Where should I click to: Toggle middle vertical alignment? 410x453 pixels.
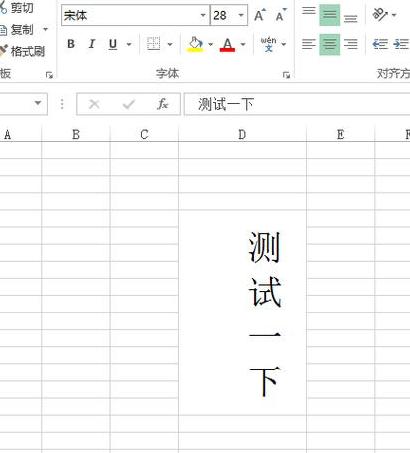330,15
